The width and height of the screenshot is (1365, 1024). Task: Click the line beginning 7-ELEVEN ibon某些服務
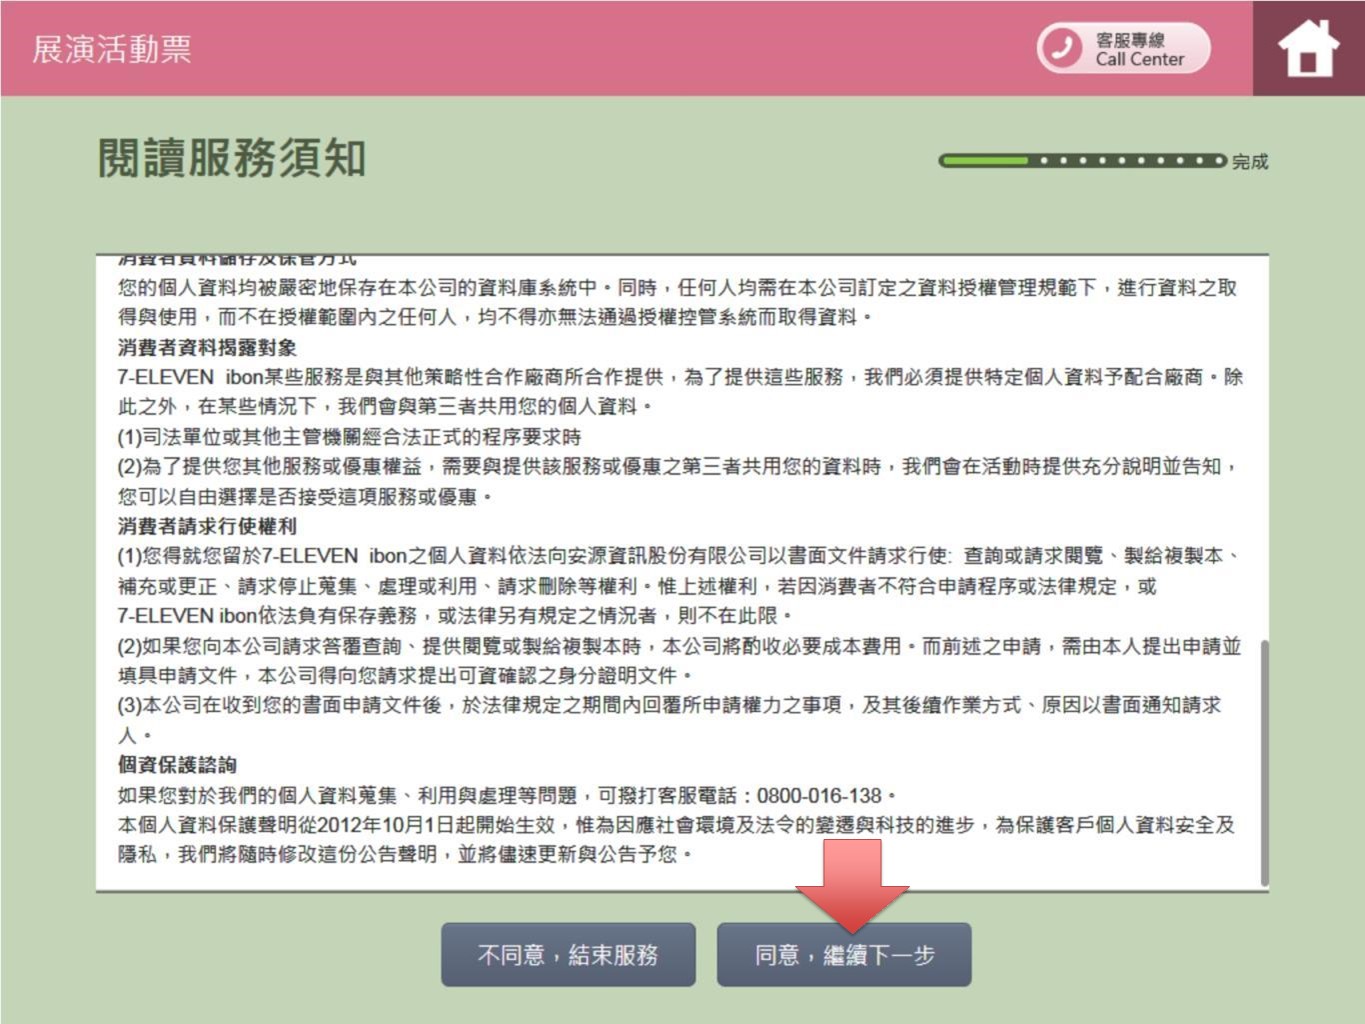(680, 377)
